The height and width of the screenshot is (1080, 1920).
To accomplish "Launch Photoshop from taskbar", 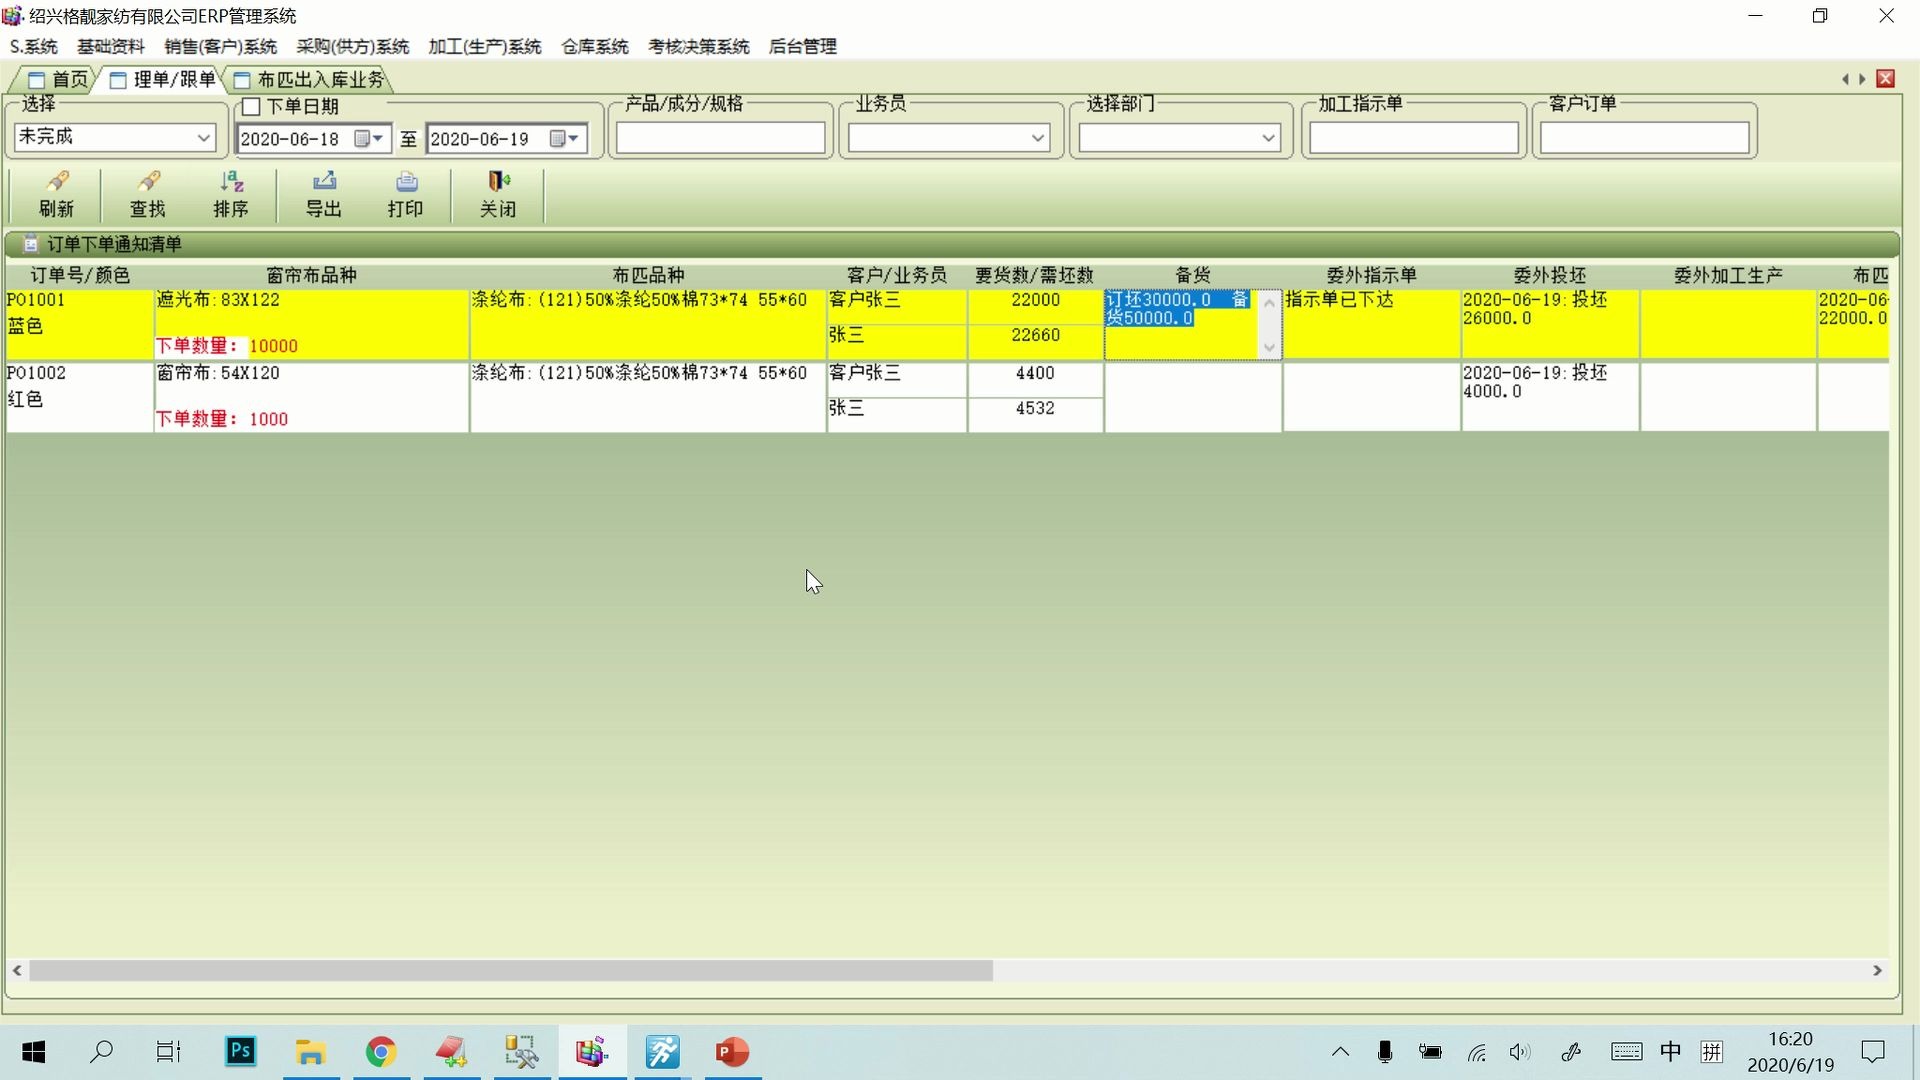I will [x=241, y=1052].
